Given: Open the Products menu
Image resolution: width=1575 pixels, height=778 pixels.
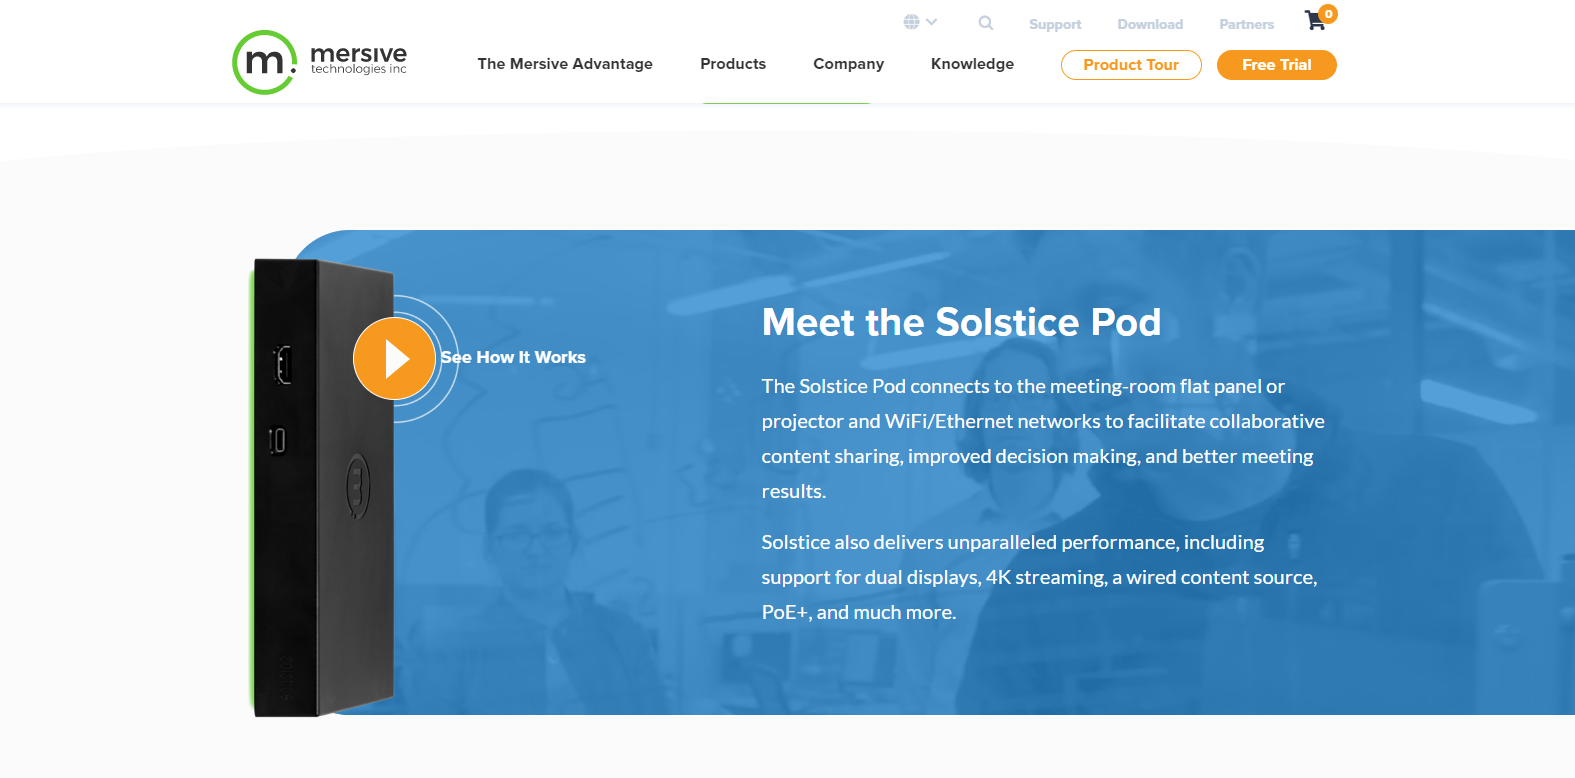Looking at the screenshot, I should tap(733, 64).
